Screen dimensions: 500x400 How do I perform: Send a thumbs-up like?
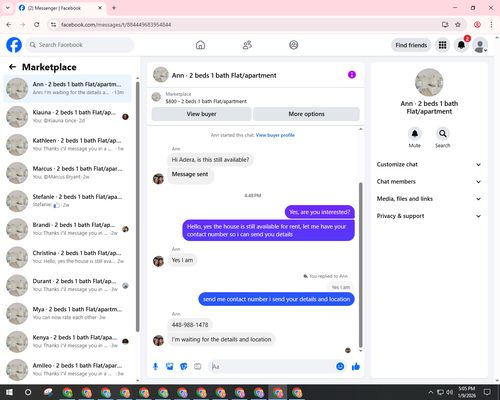(356, 367)
